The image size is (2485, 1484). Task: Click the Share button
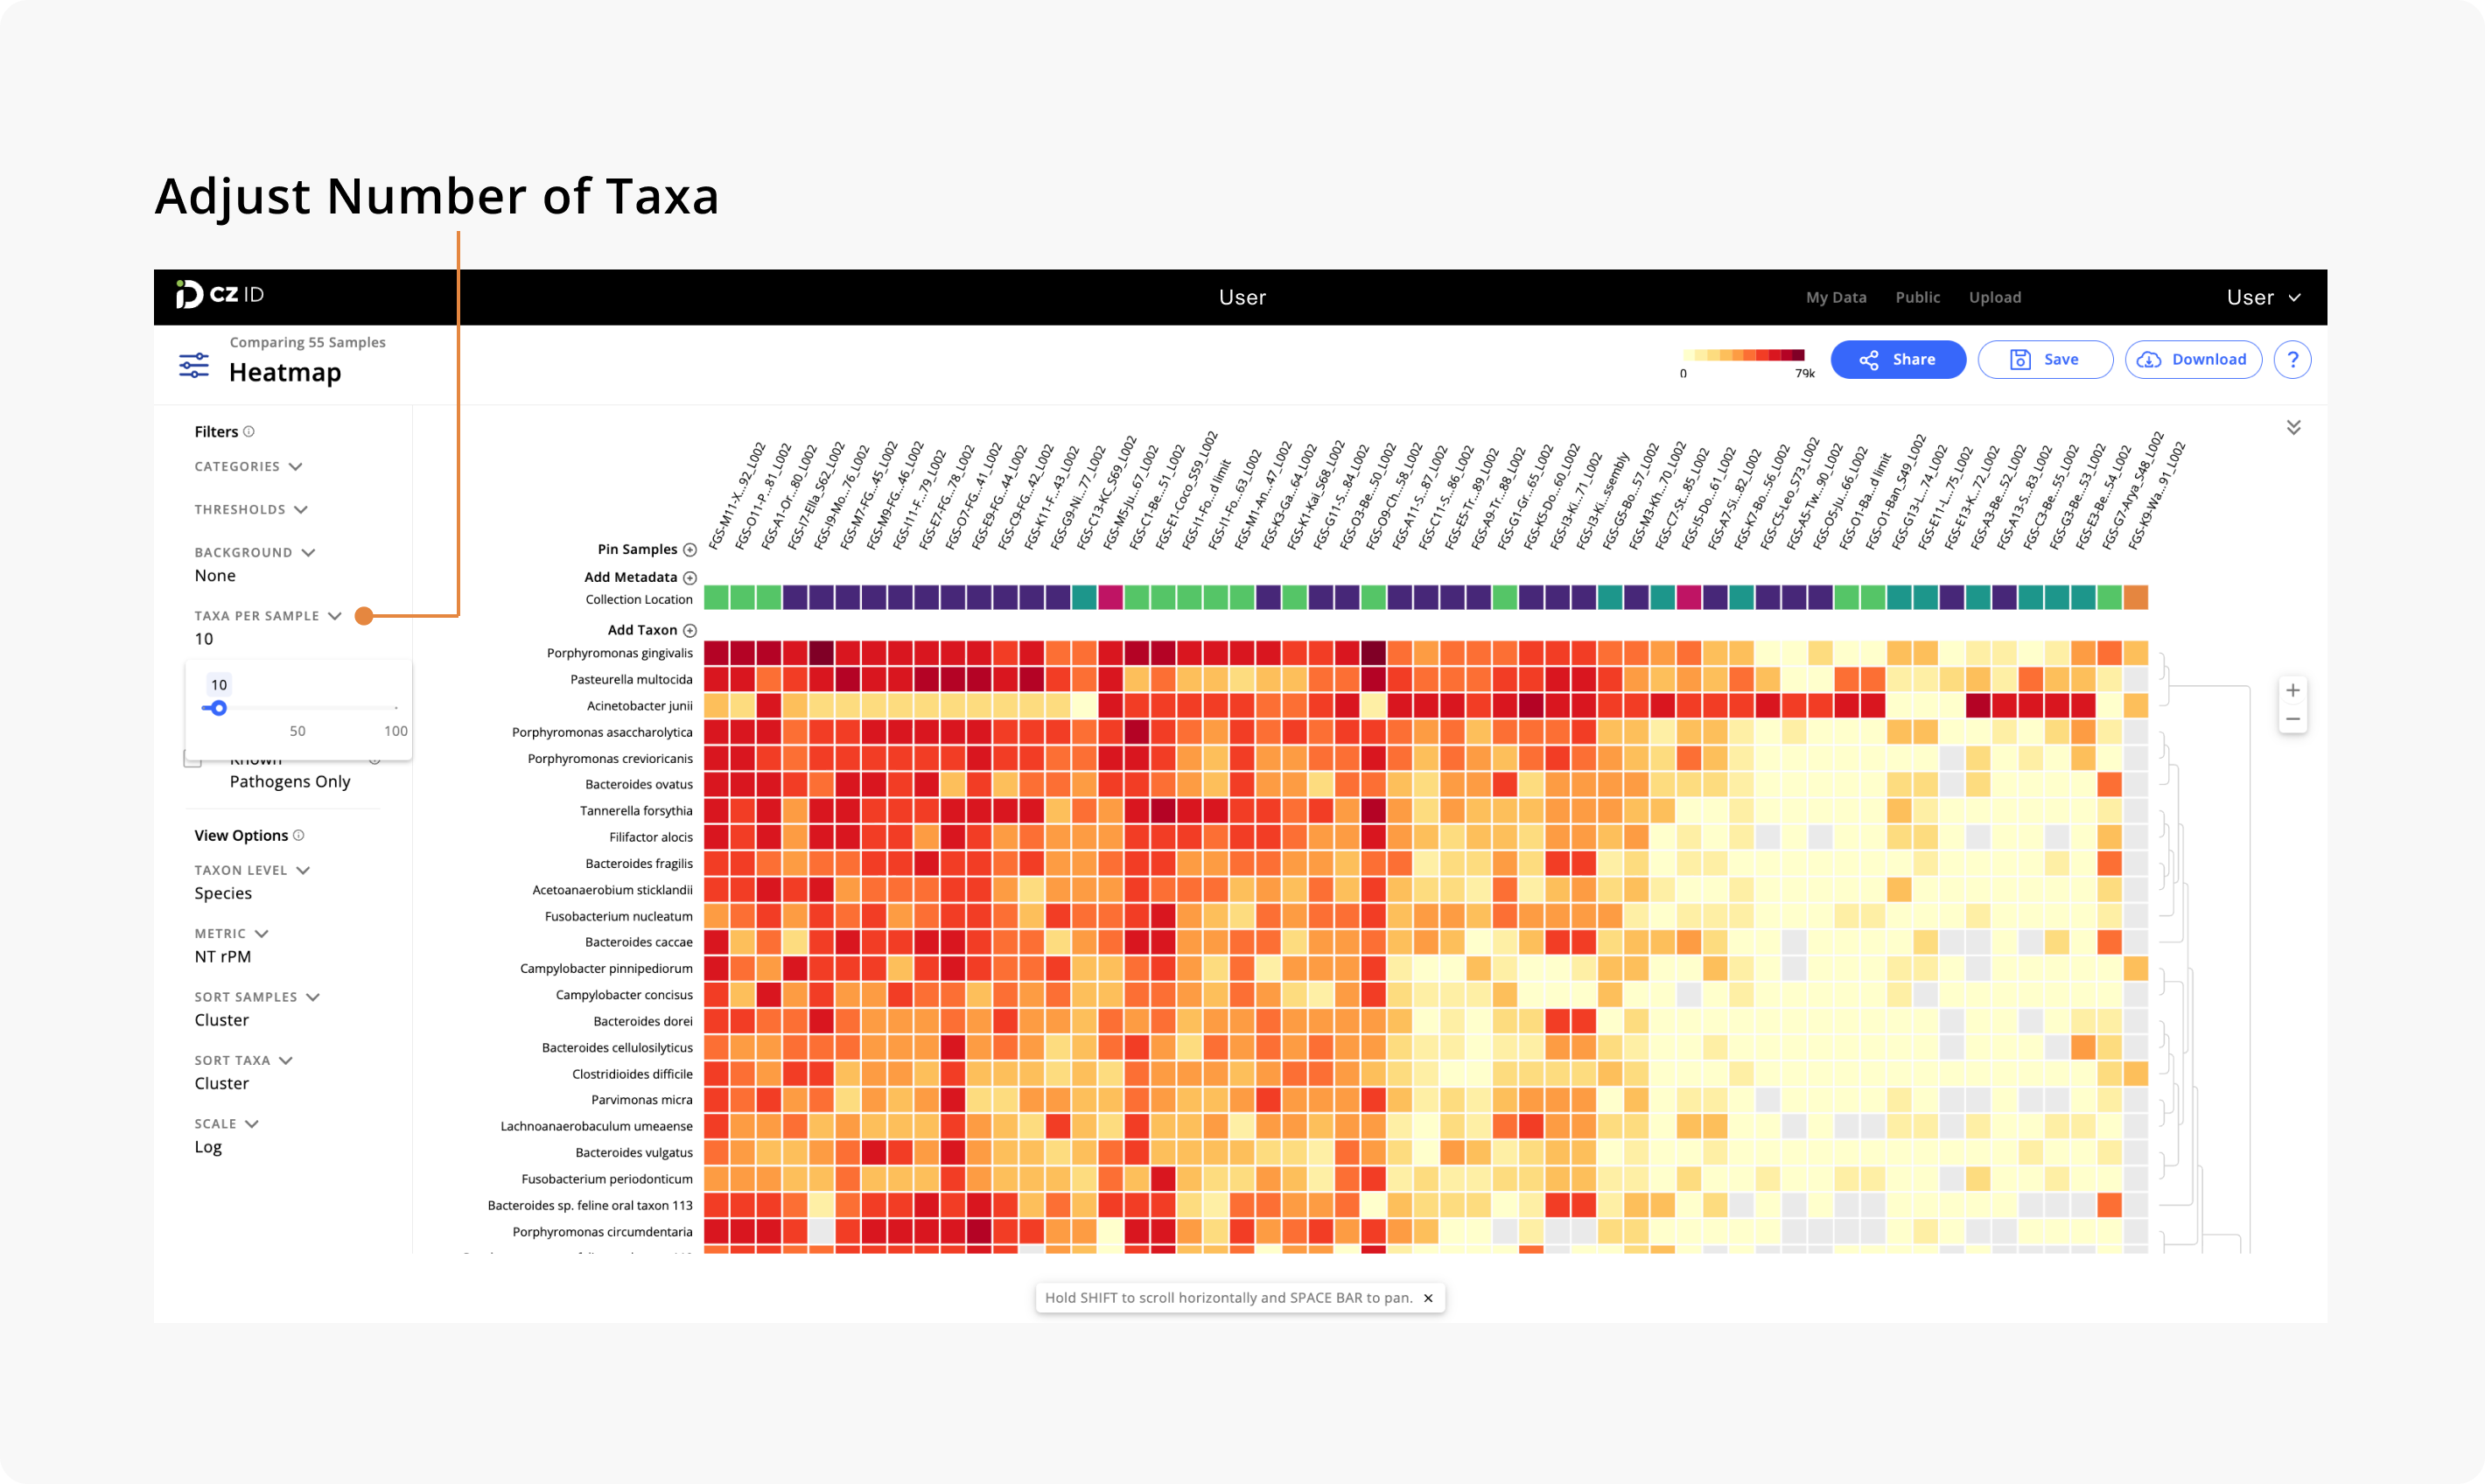point(1898,359)
